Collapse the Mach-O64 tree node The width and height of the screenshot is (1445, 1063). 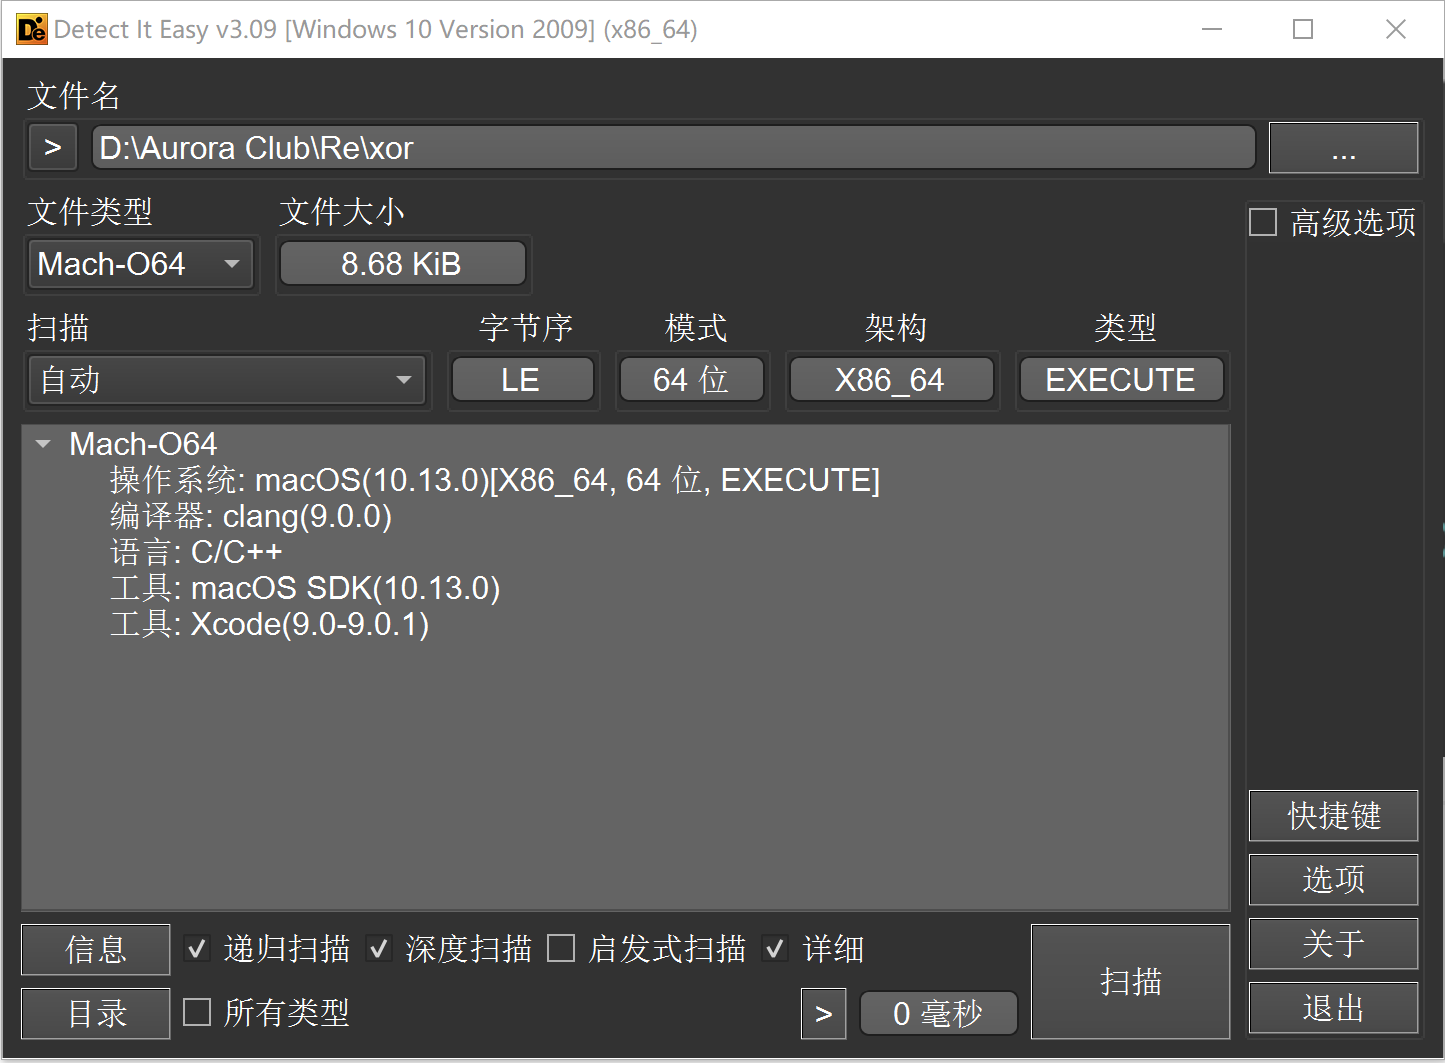click(x=43, y=444)
